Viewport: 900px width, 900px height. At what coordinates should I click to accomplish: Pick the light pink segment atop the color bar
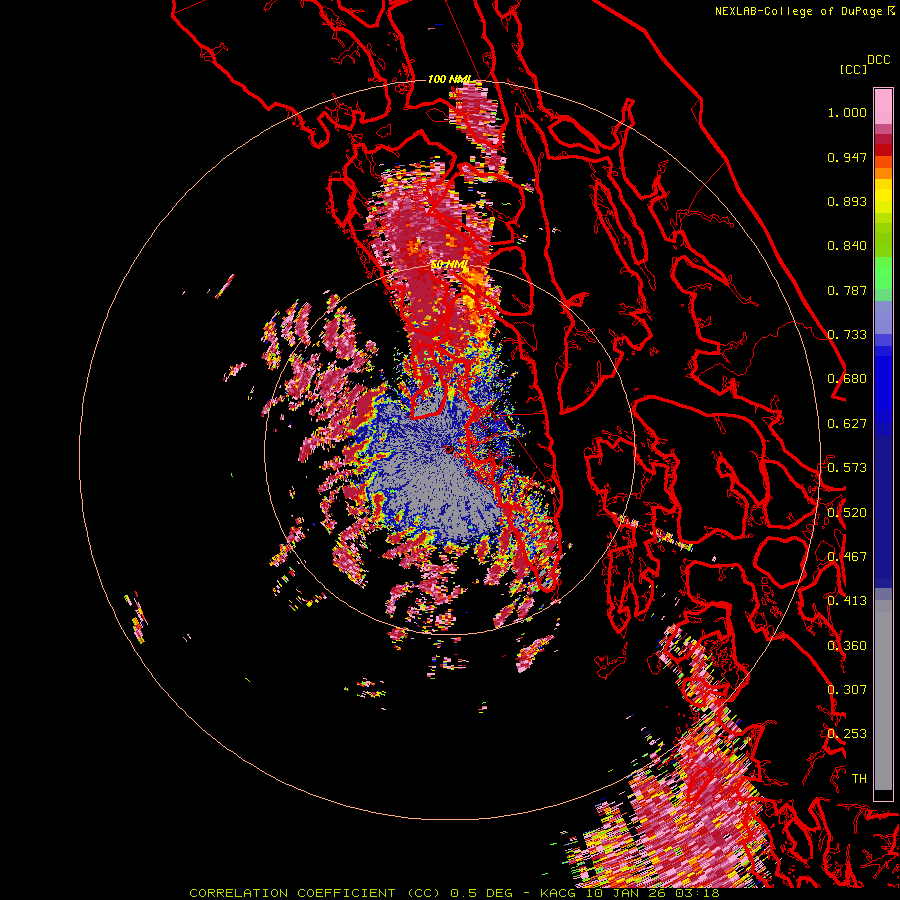(883, 107)
